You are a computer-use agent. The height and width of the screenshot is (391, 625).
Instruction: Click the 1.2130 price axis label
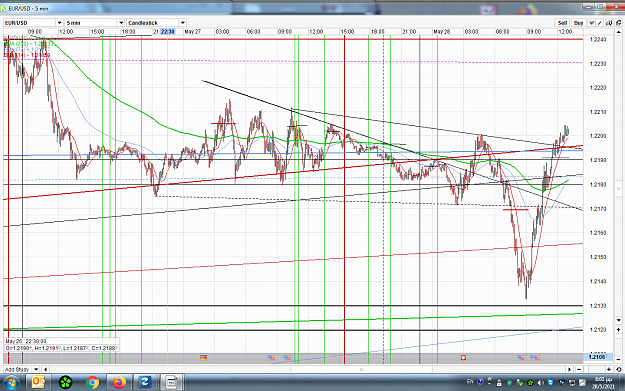click(598, 306)
